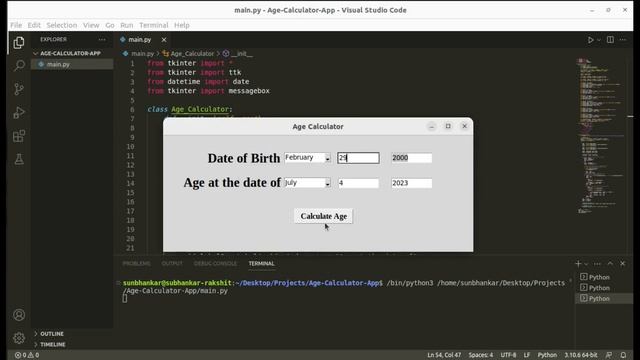This screenshot has height=360, width=640.
Task: Select the first Python terminal in list
Action: pyautogui.click(x=604, y=277)
